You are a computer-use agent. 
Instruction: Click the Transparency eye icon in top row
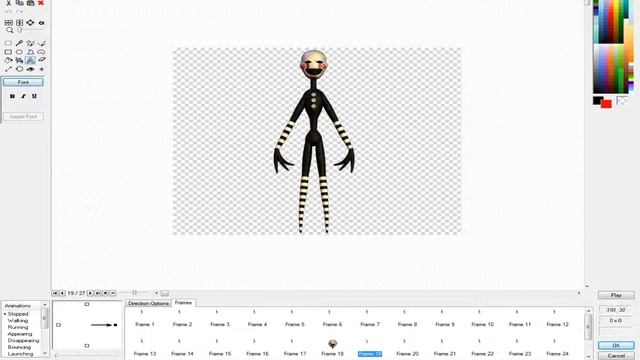pyautogui.click(x=41, y=23)
